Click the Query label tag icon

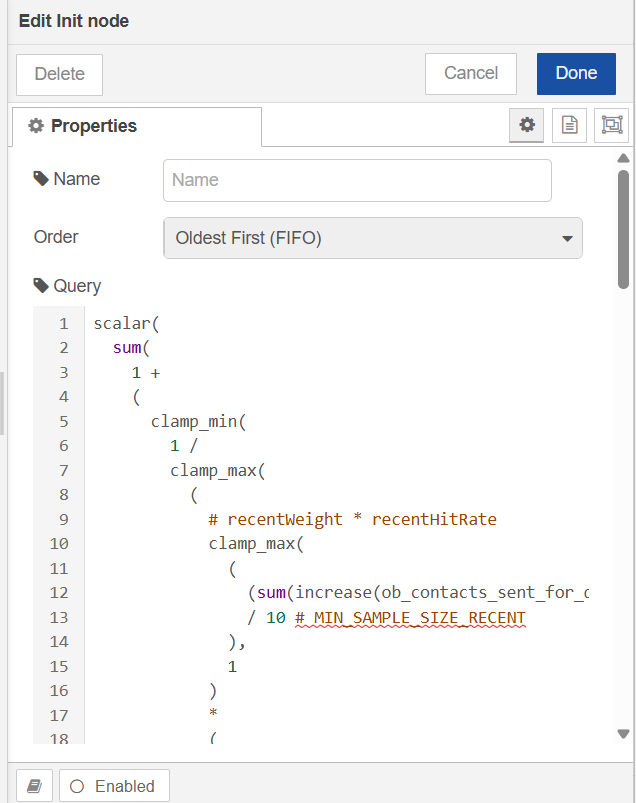(x=41, y=286)
